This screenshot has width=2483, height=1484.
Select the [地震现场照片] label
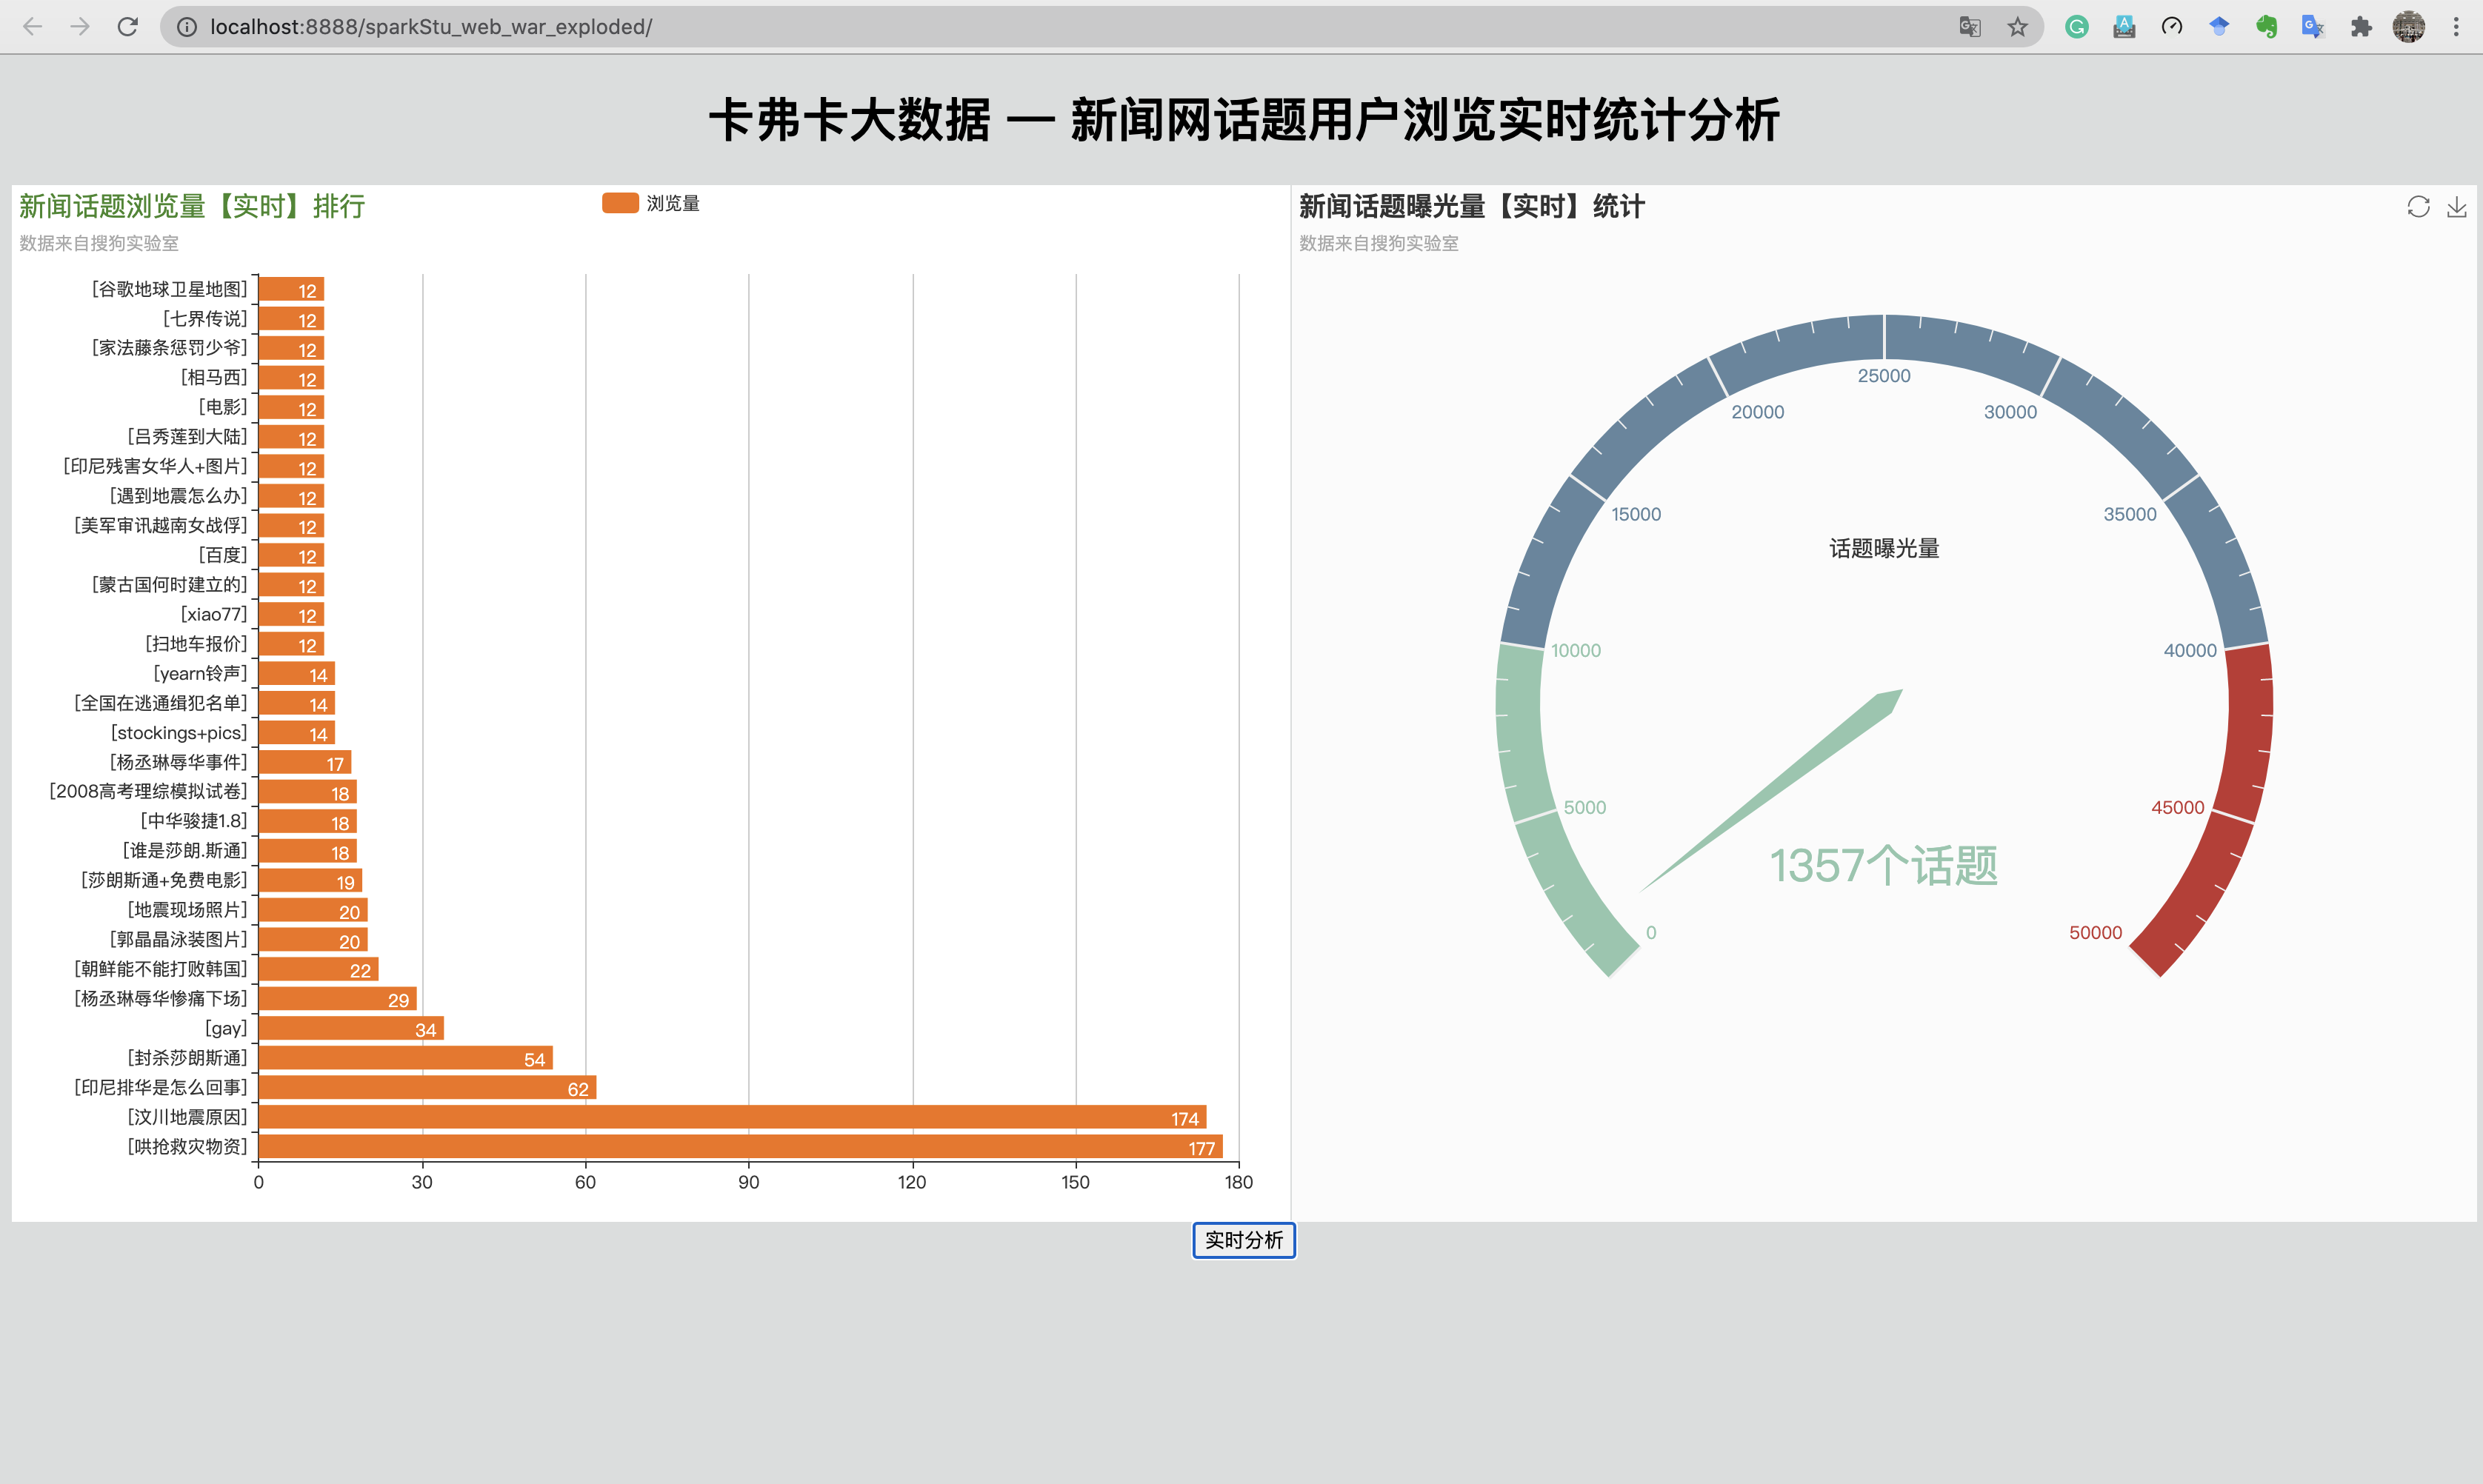(187, 910)
